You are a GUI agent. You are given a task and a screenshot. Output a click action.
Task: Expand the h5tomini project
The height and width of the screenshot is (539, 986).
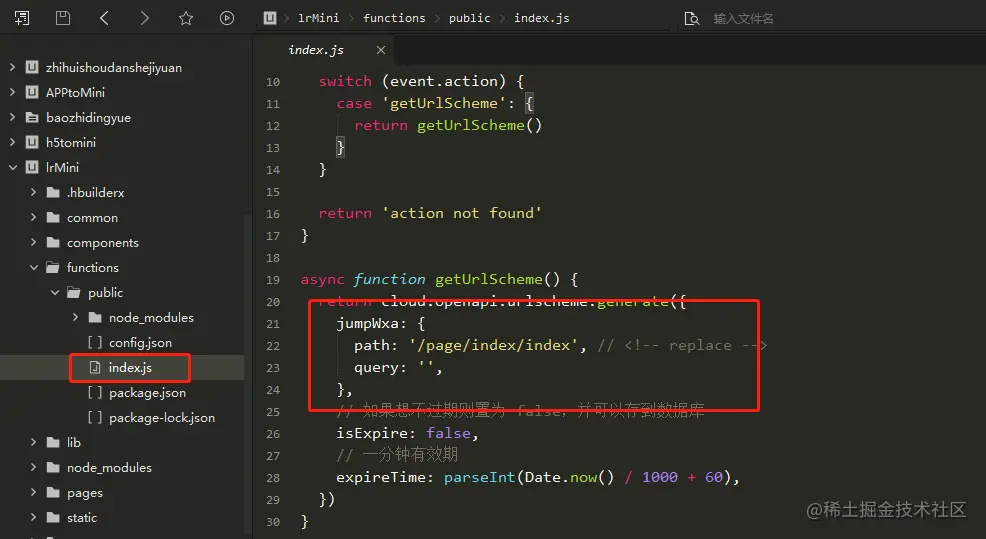coord(13,142)
